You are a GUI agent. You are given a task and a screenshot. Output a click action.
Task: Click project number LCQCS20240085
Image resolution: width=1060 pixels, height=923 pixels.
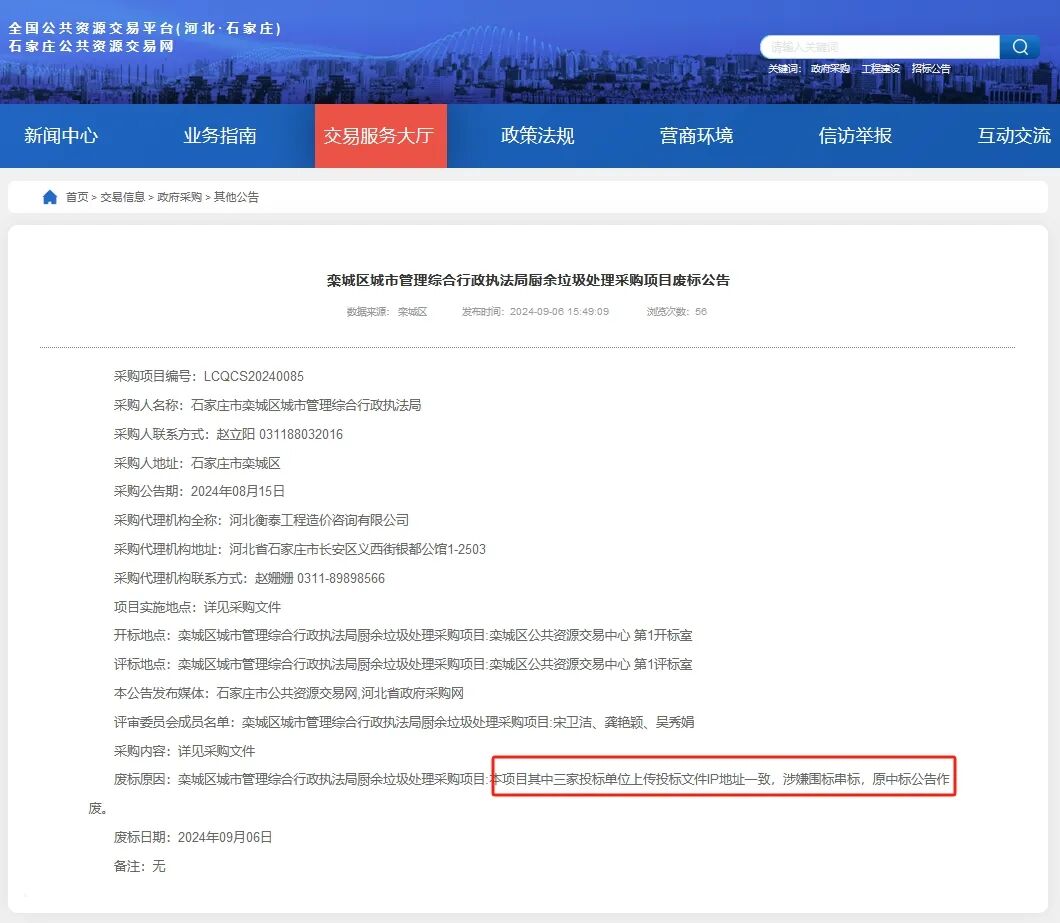tap(254, 376)
